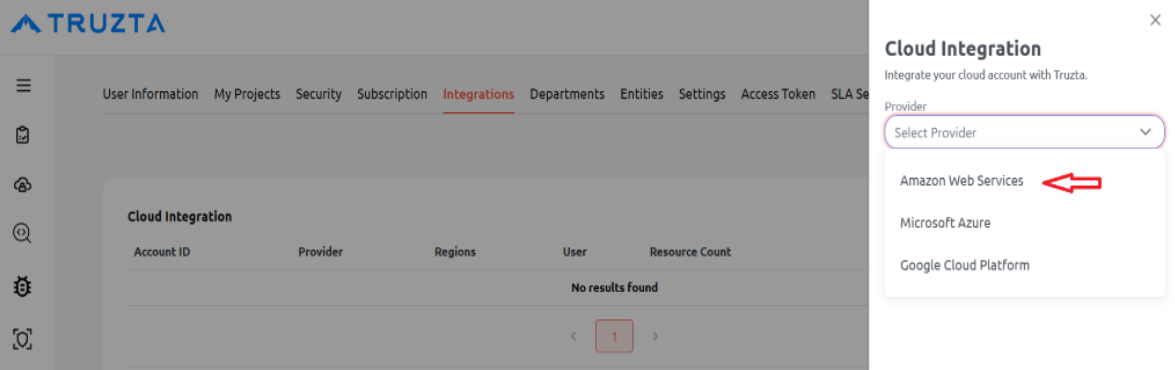Screen dimensions: 1175x370
Task: Switch to User Information tab
Action: (x=151, y=94)
